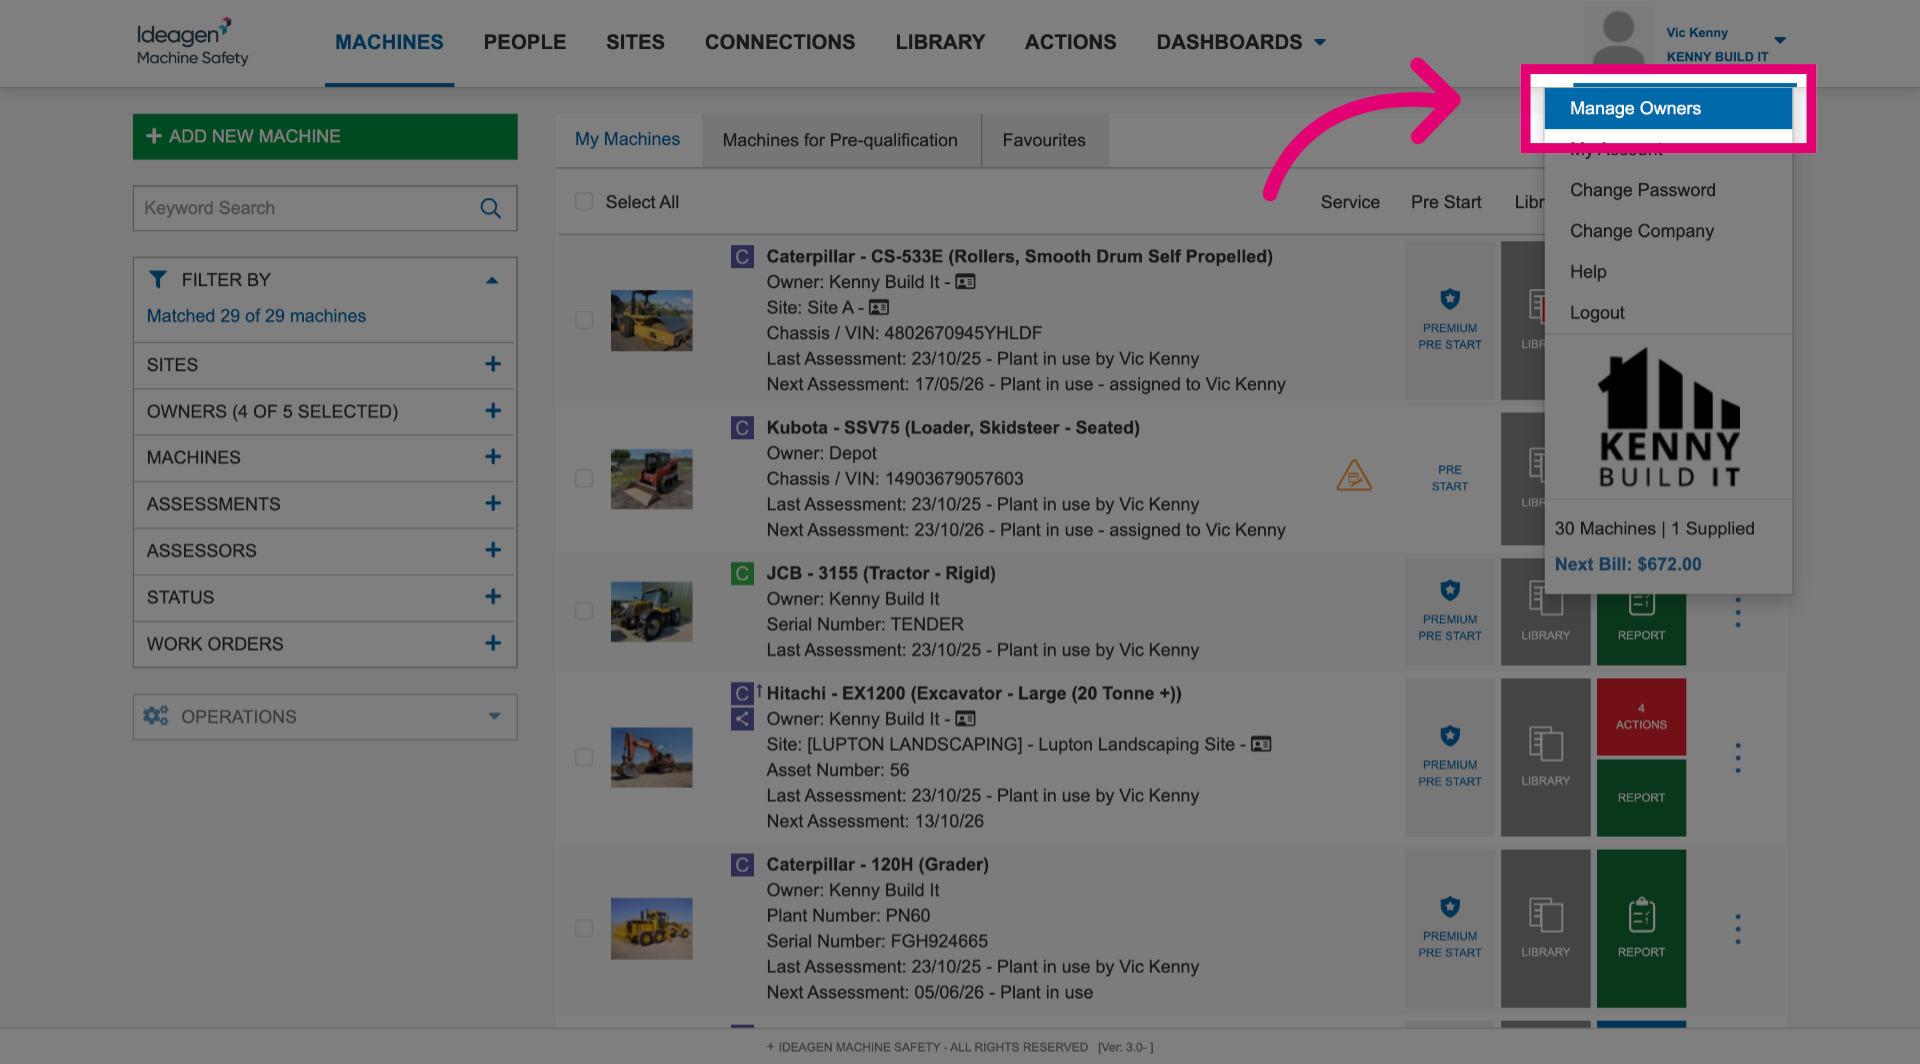Screen dimensions: 1920x1064
Task: Click site card icon for Site A
Action: pyautogui.click(x=879, y=307)
